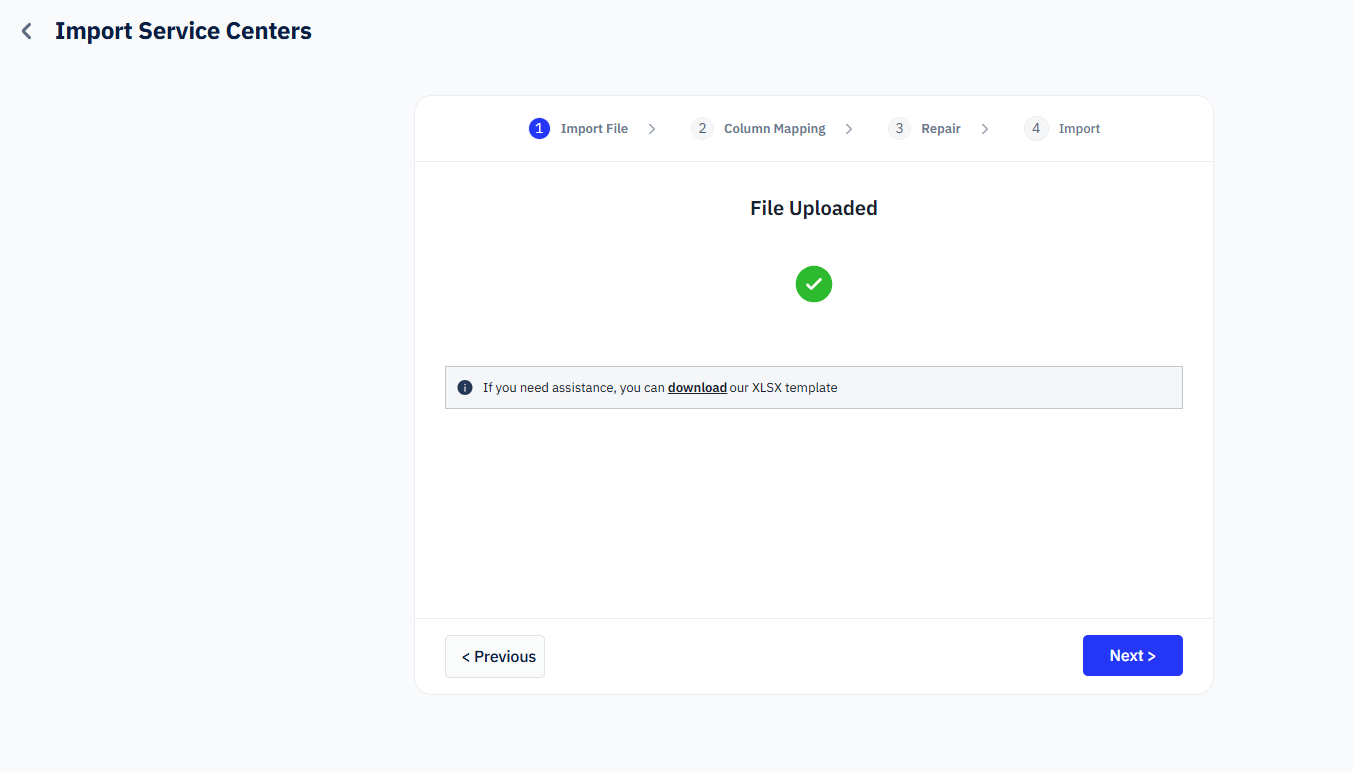Click the info icon in the assistance banner
The image size is (1353, 772).
[465, 388]
